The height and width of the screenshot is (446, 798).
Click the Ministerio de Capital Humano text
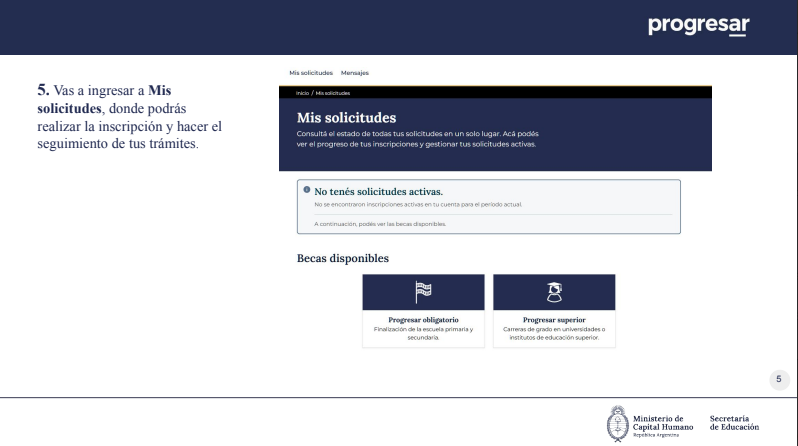point(664,417)
